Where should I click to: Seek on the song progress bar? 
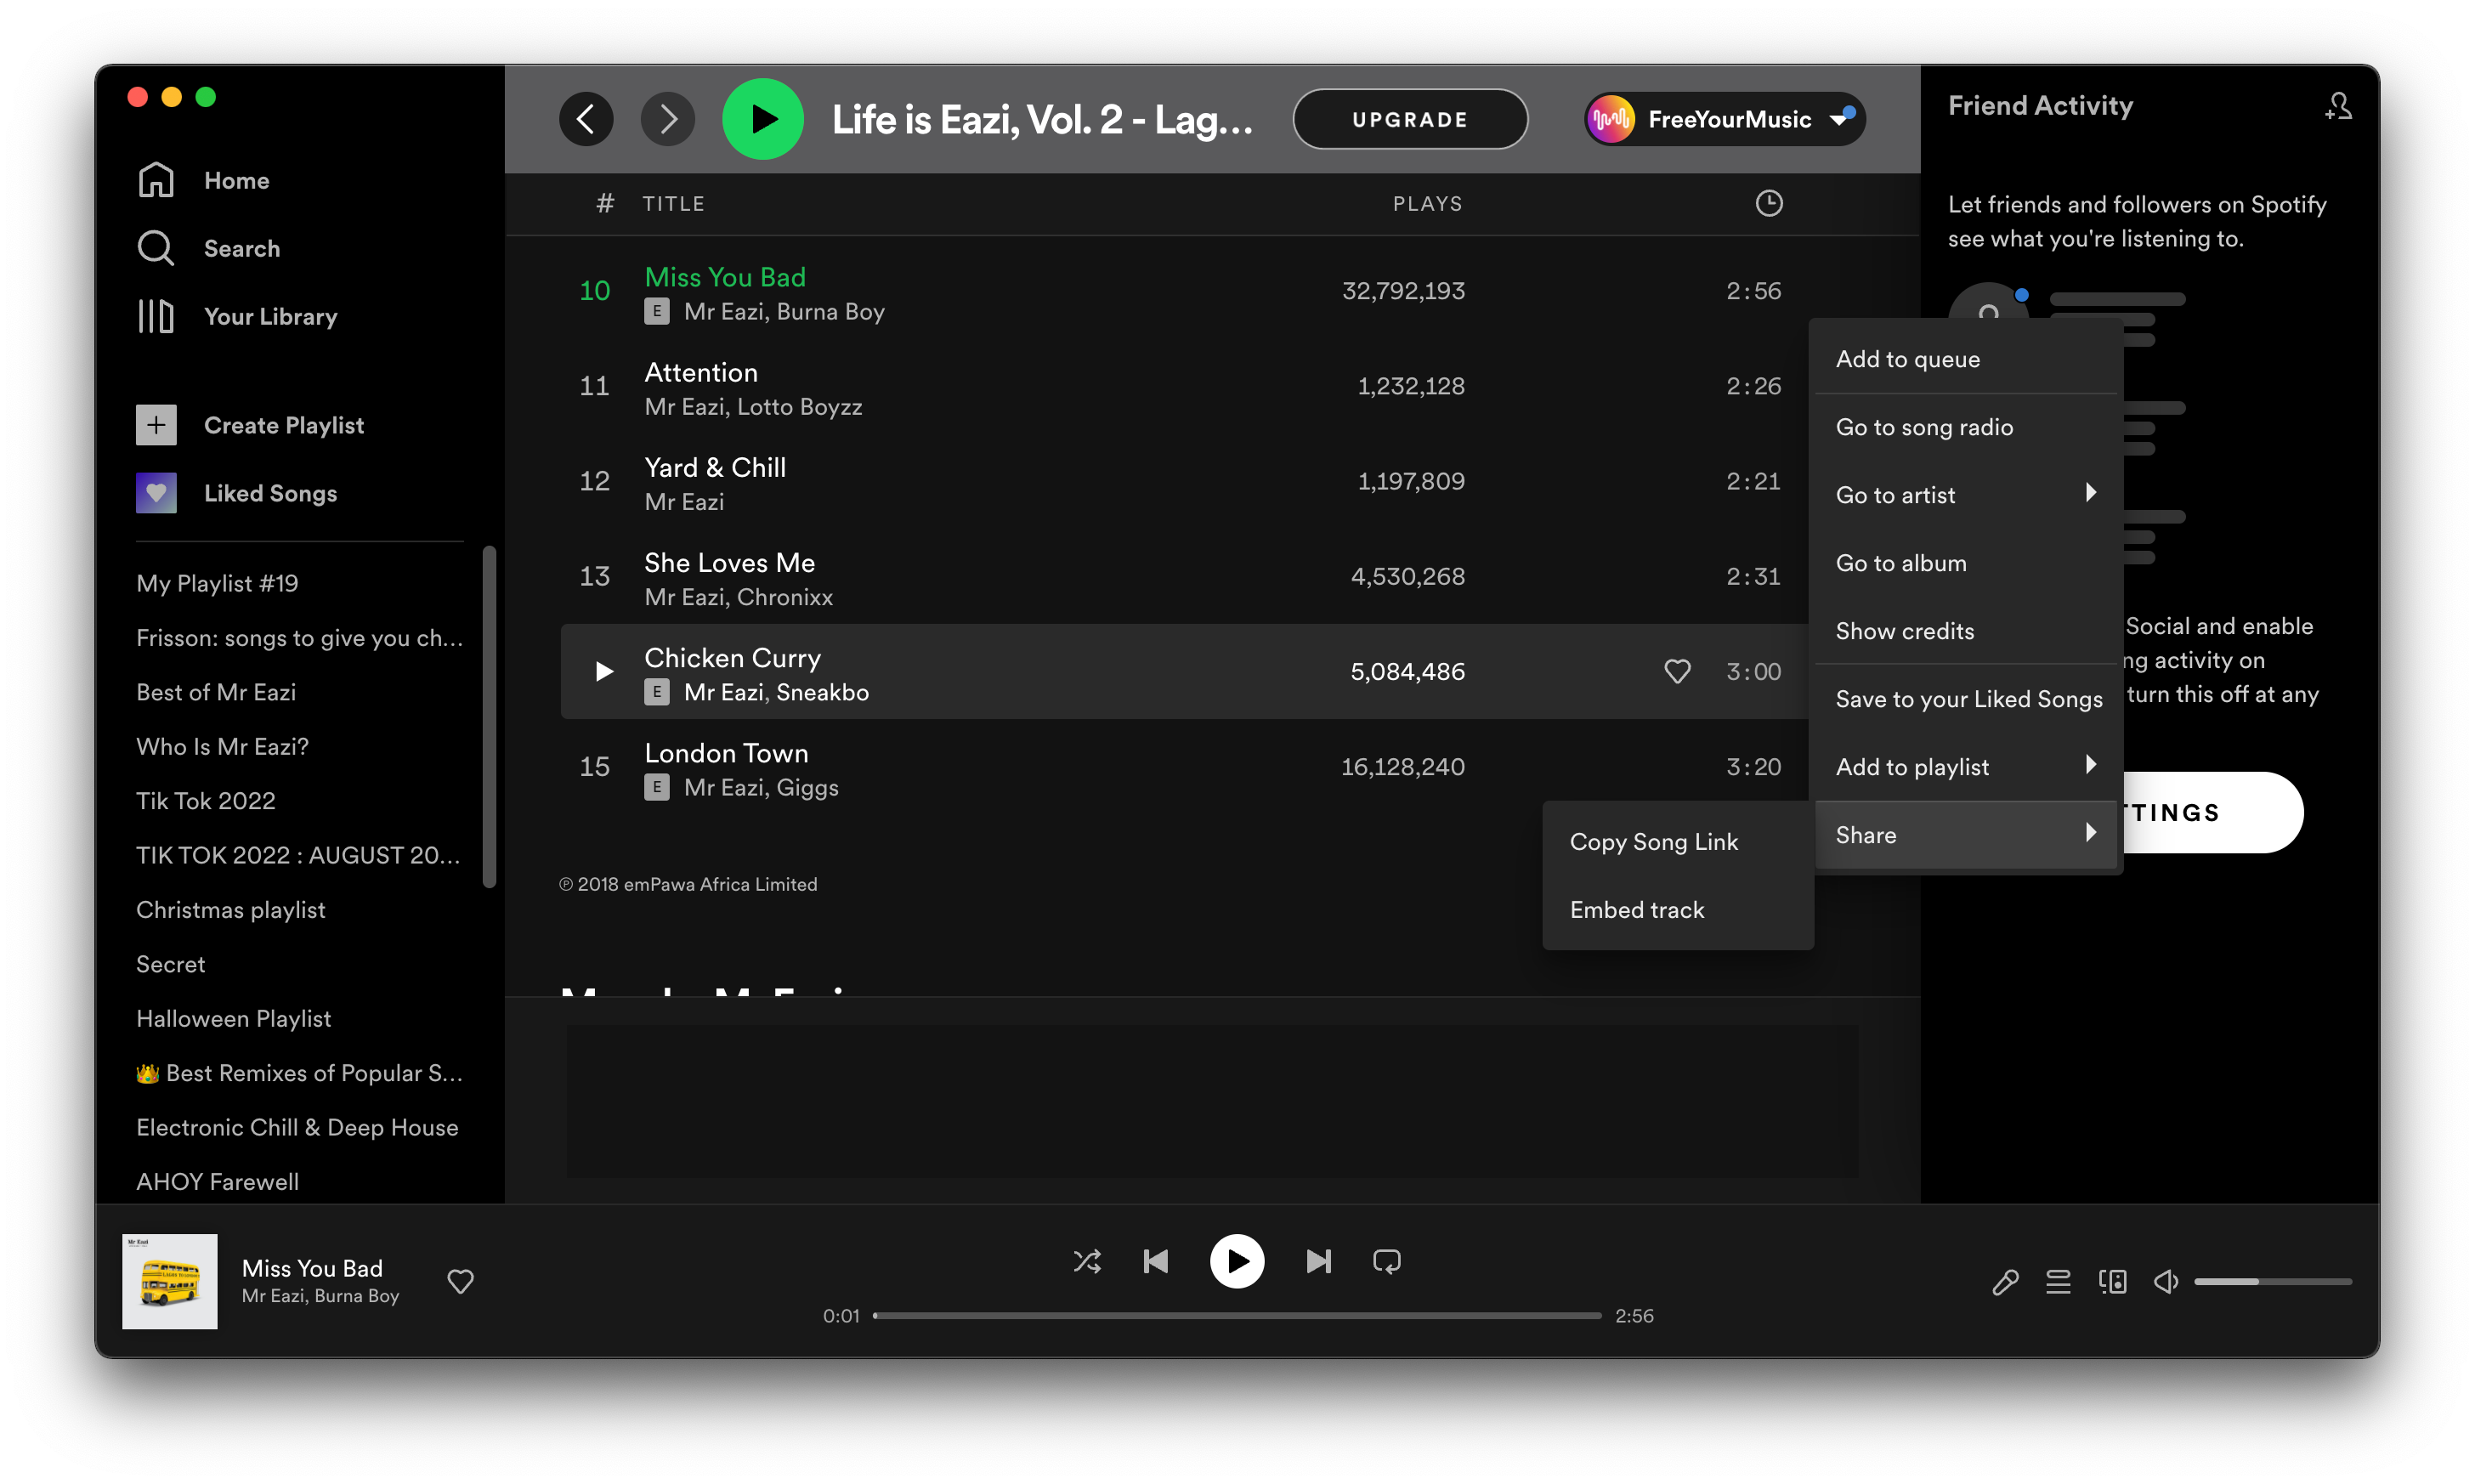tap(1236, 1315)
